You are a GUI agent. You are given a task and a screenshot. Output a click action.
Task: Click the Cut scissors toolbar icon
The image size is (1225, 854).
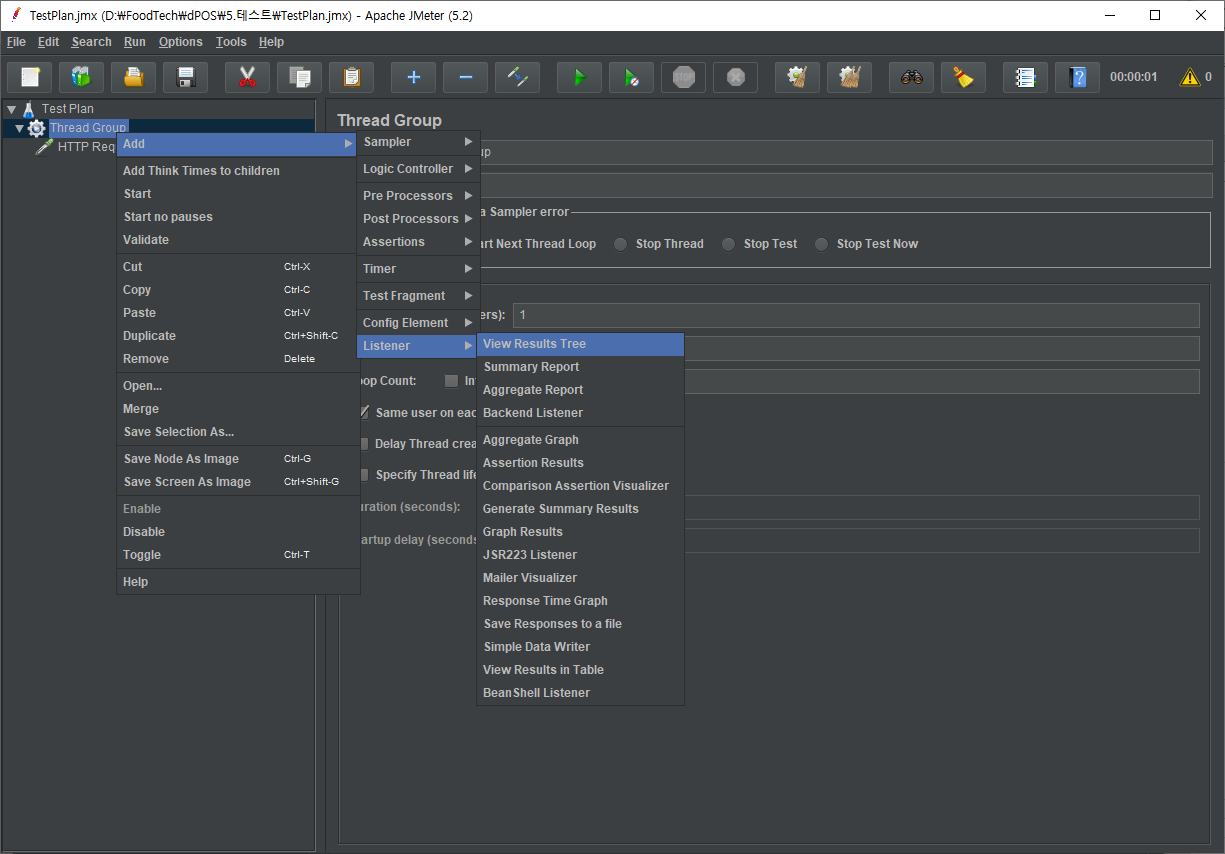247,77
